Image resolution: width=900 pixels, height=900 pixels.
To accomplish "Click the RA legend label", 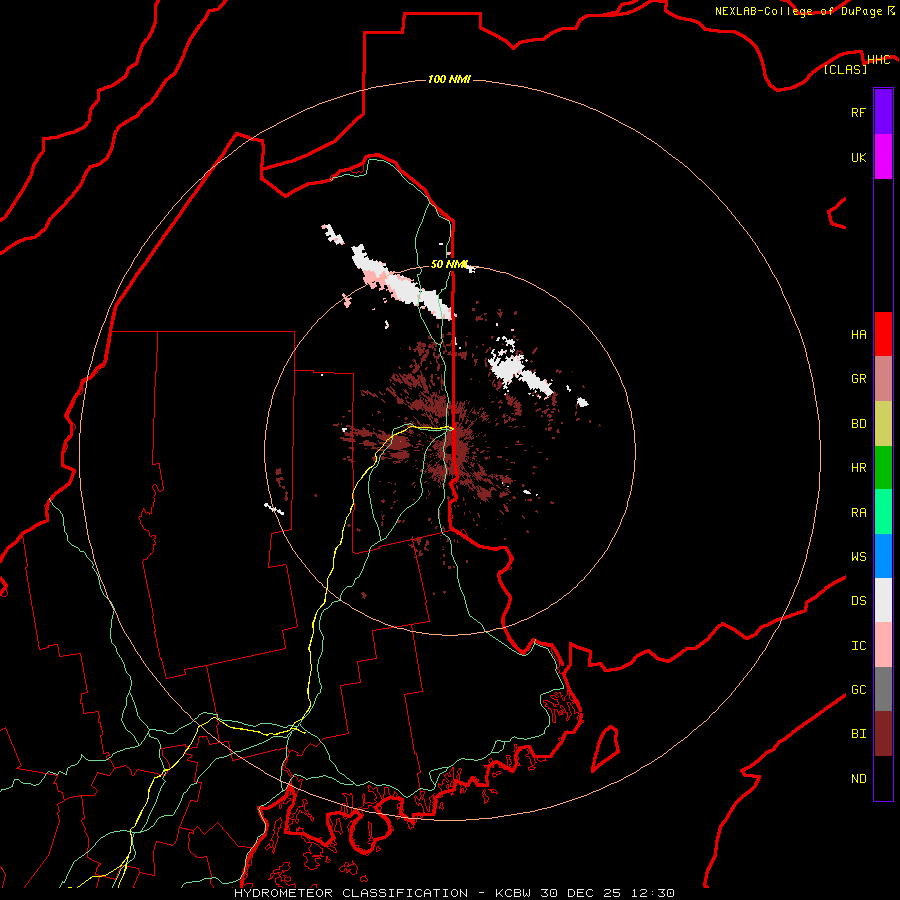I will pyautogui.click(x=858, y=512).
